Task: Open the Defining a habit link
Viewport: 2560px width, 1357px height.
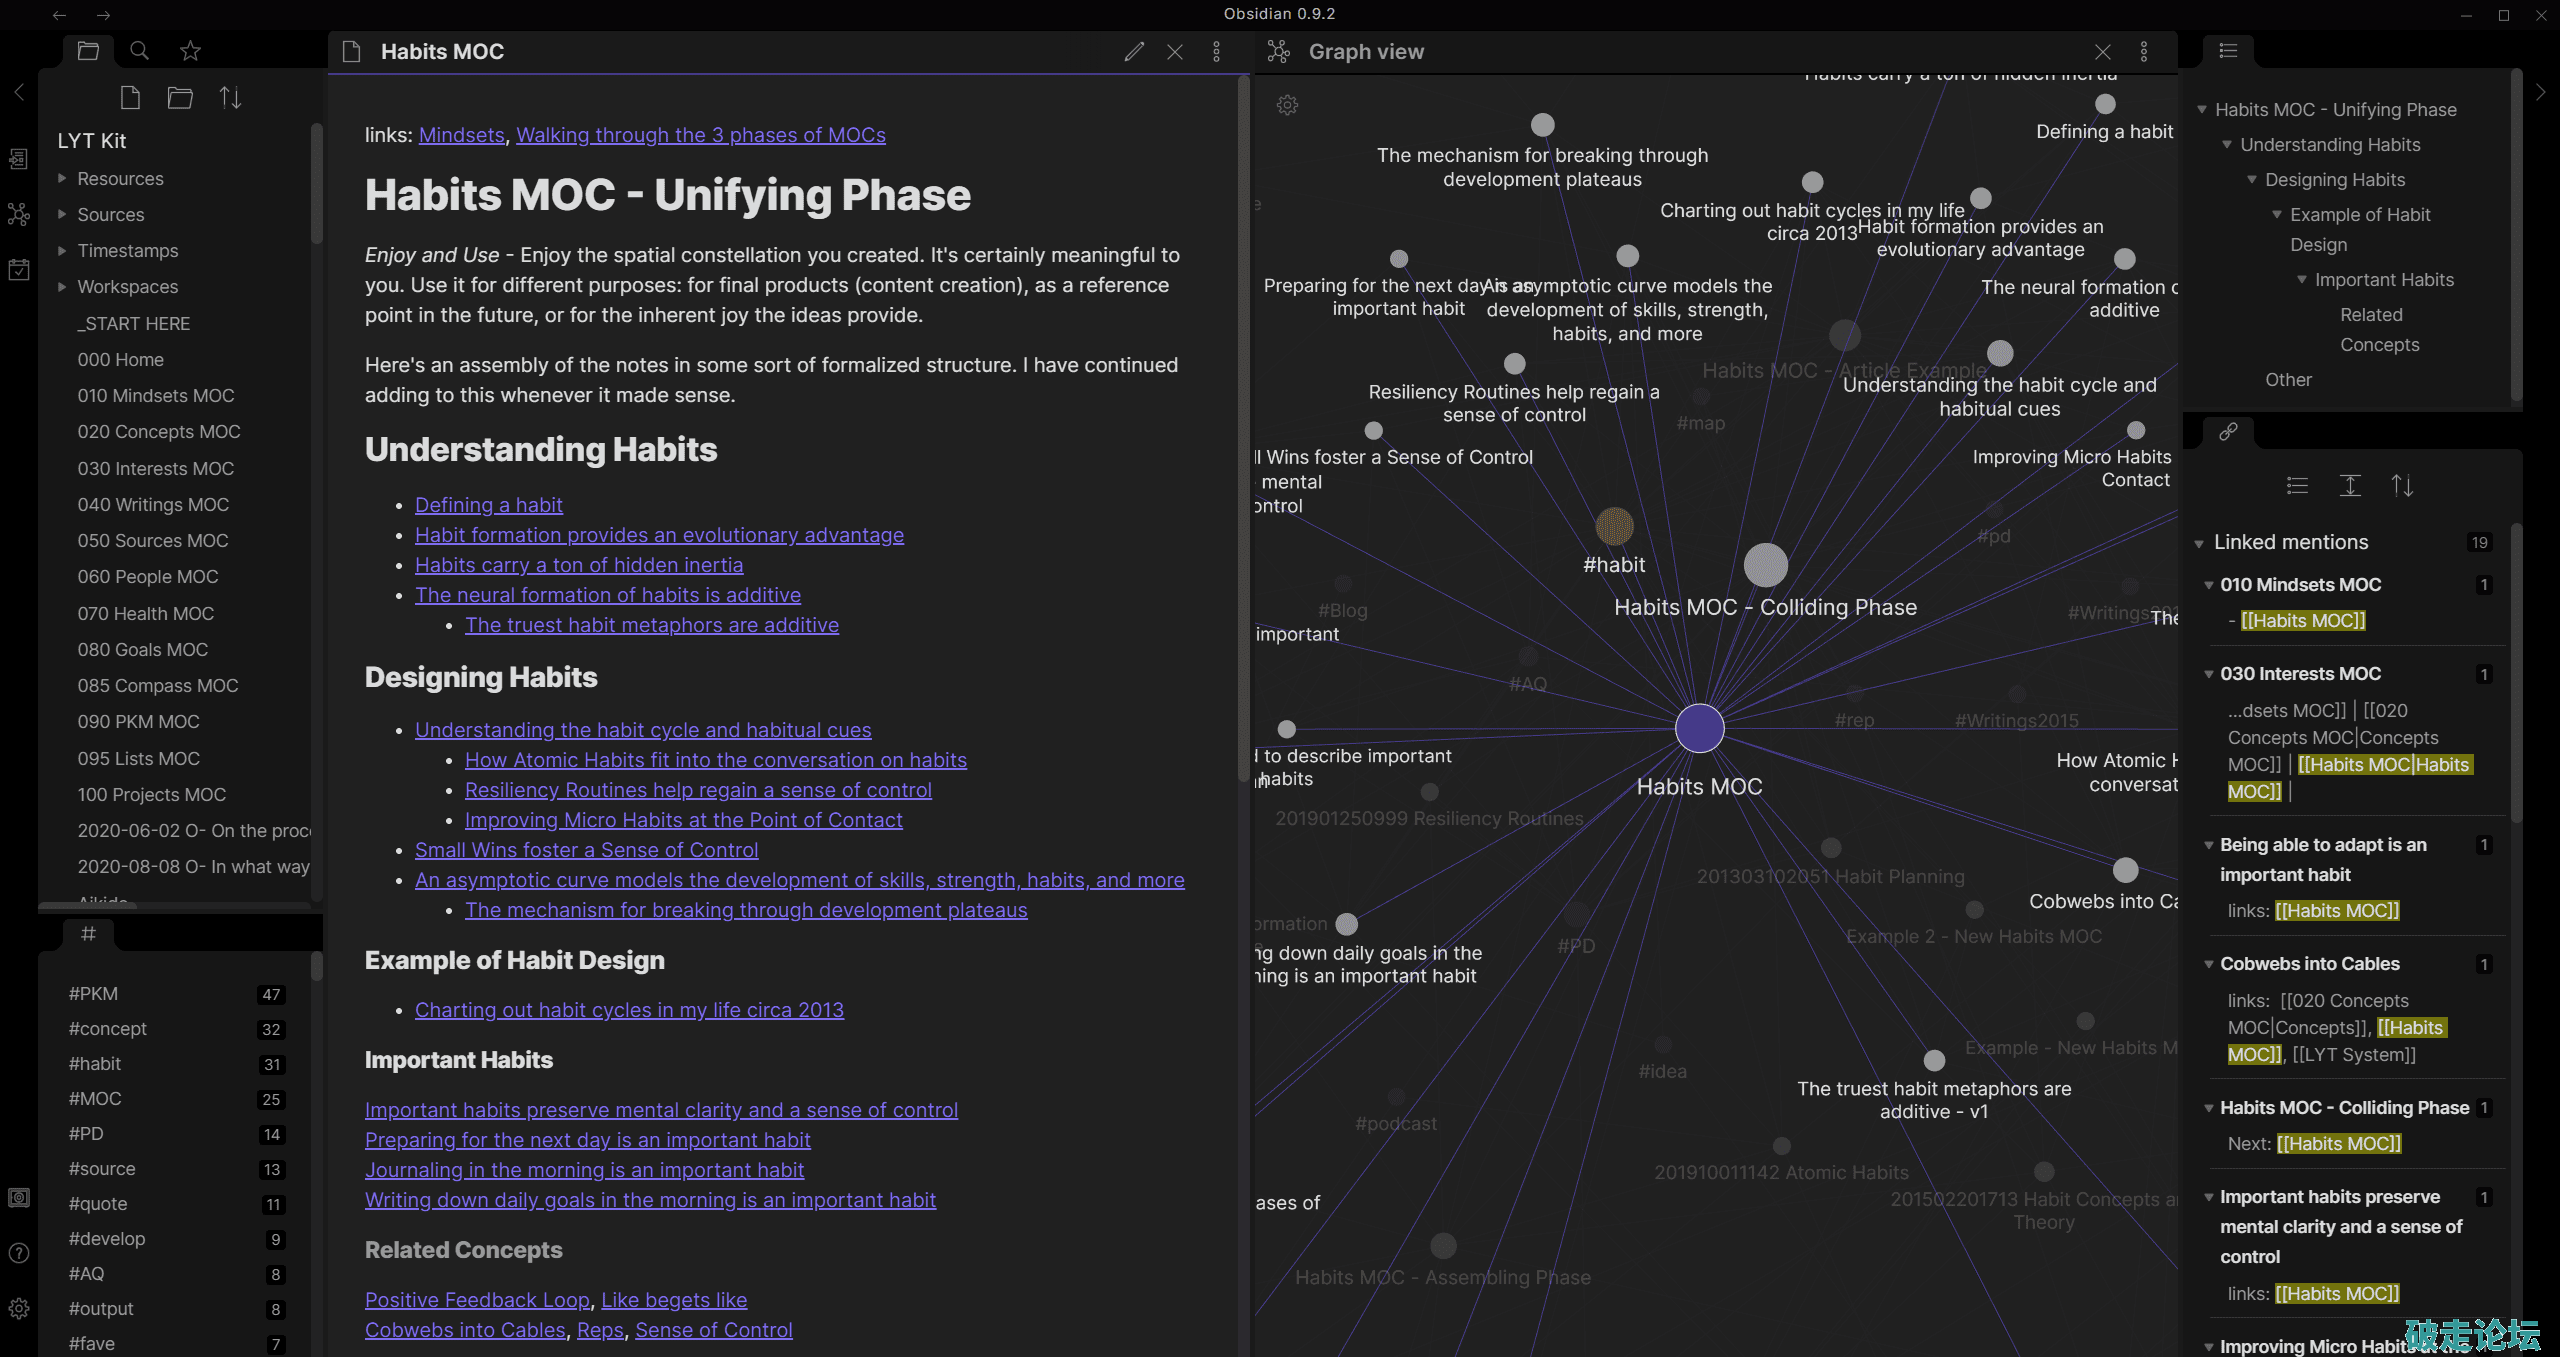Action: pos(488,505)
